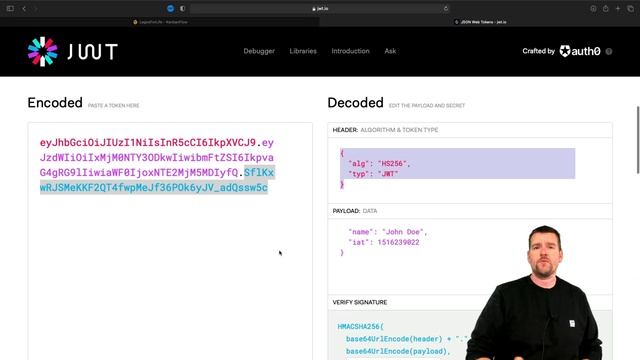Screen dimensions: 640x360
Task: Click the red header segment of the token
Action: (x=148, y=142)
